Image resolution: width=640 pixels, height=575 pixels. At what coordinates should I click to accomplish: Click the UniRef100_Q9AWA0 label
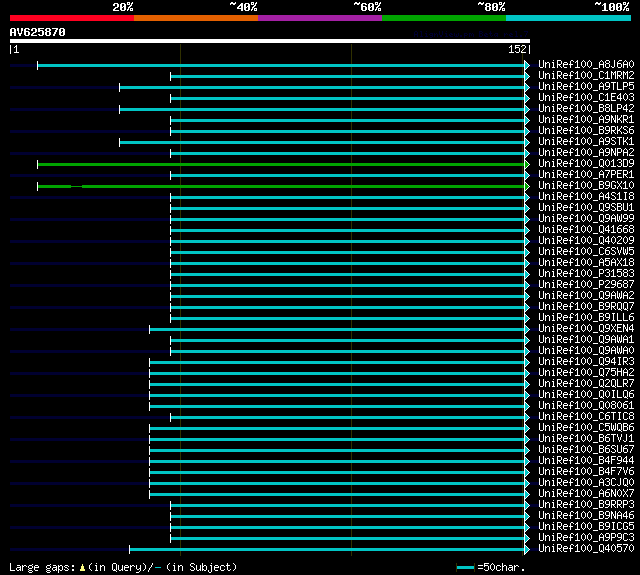click(586, 351)
